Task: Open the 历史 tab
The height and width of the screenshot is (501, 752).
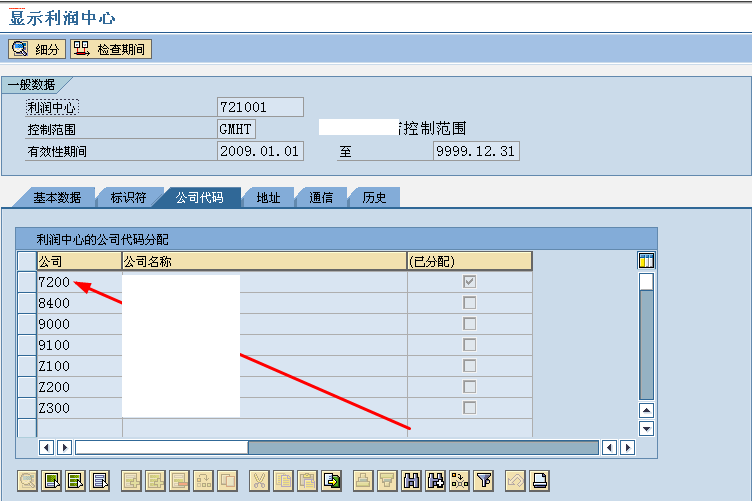Action: (x=374, y=198)
